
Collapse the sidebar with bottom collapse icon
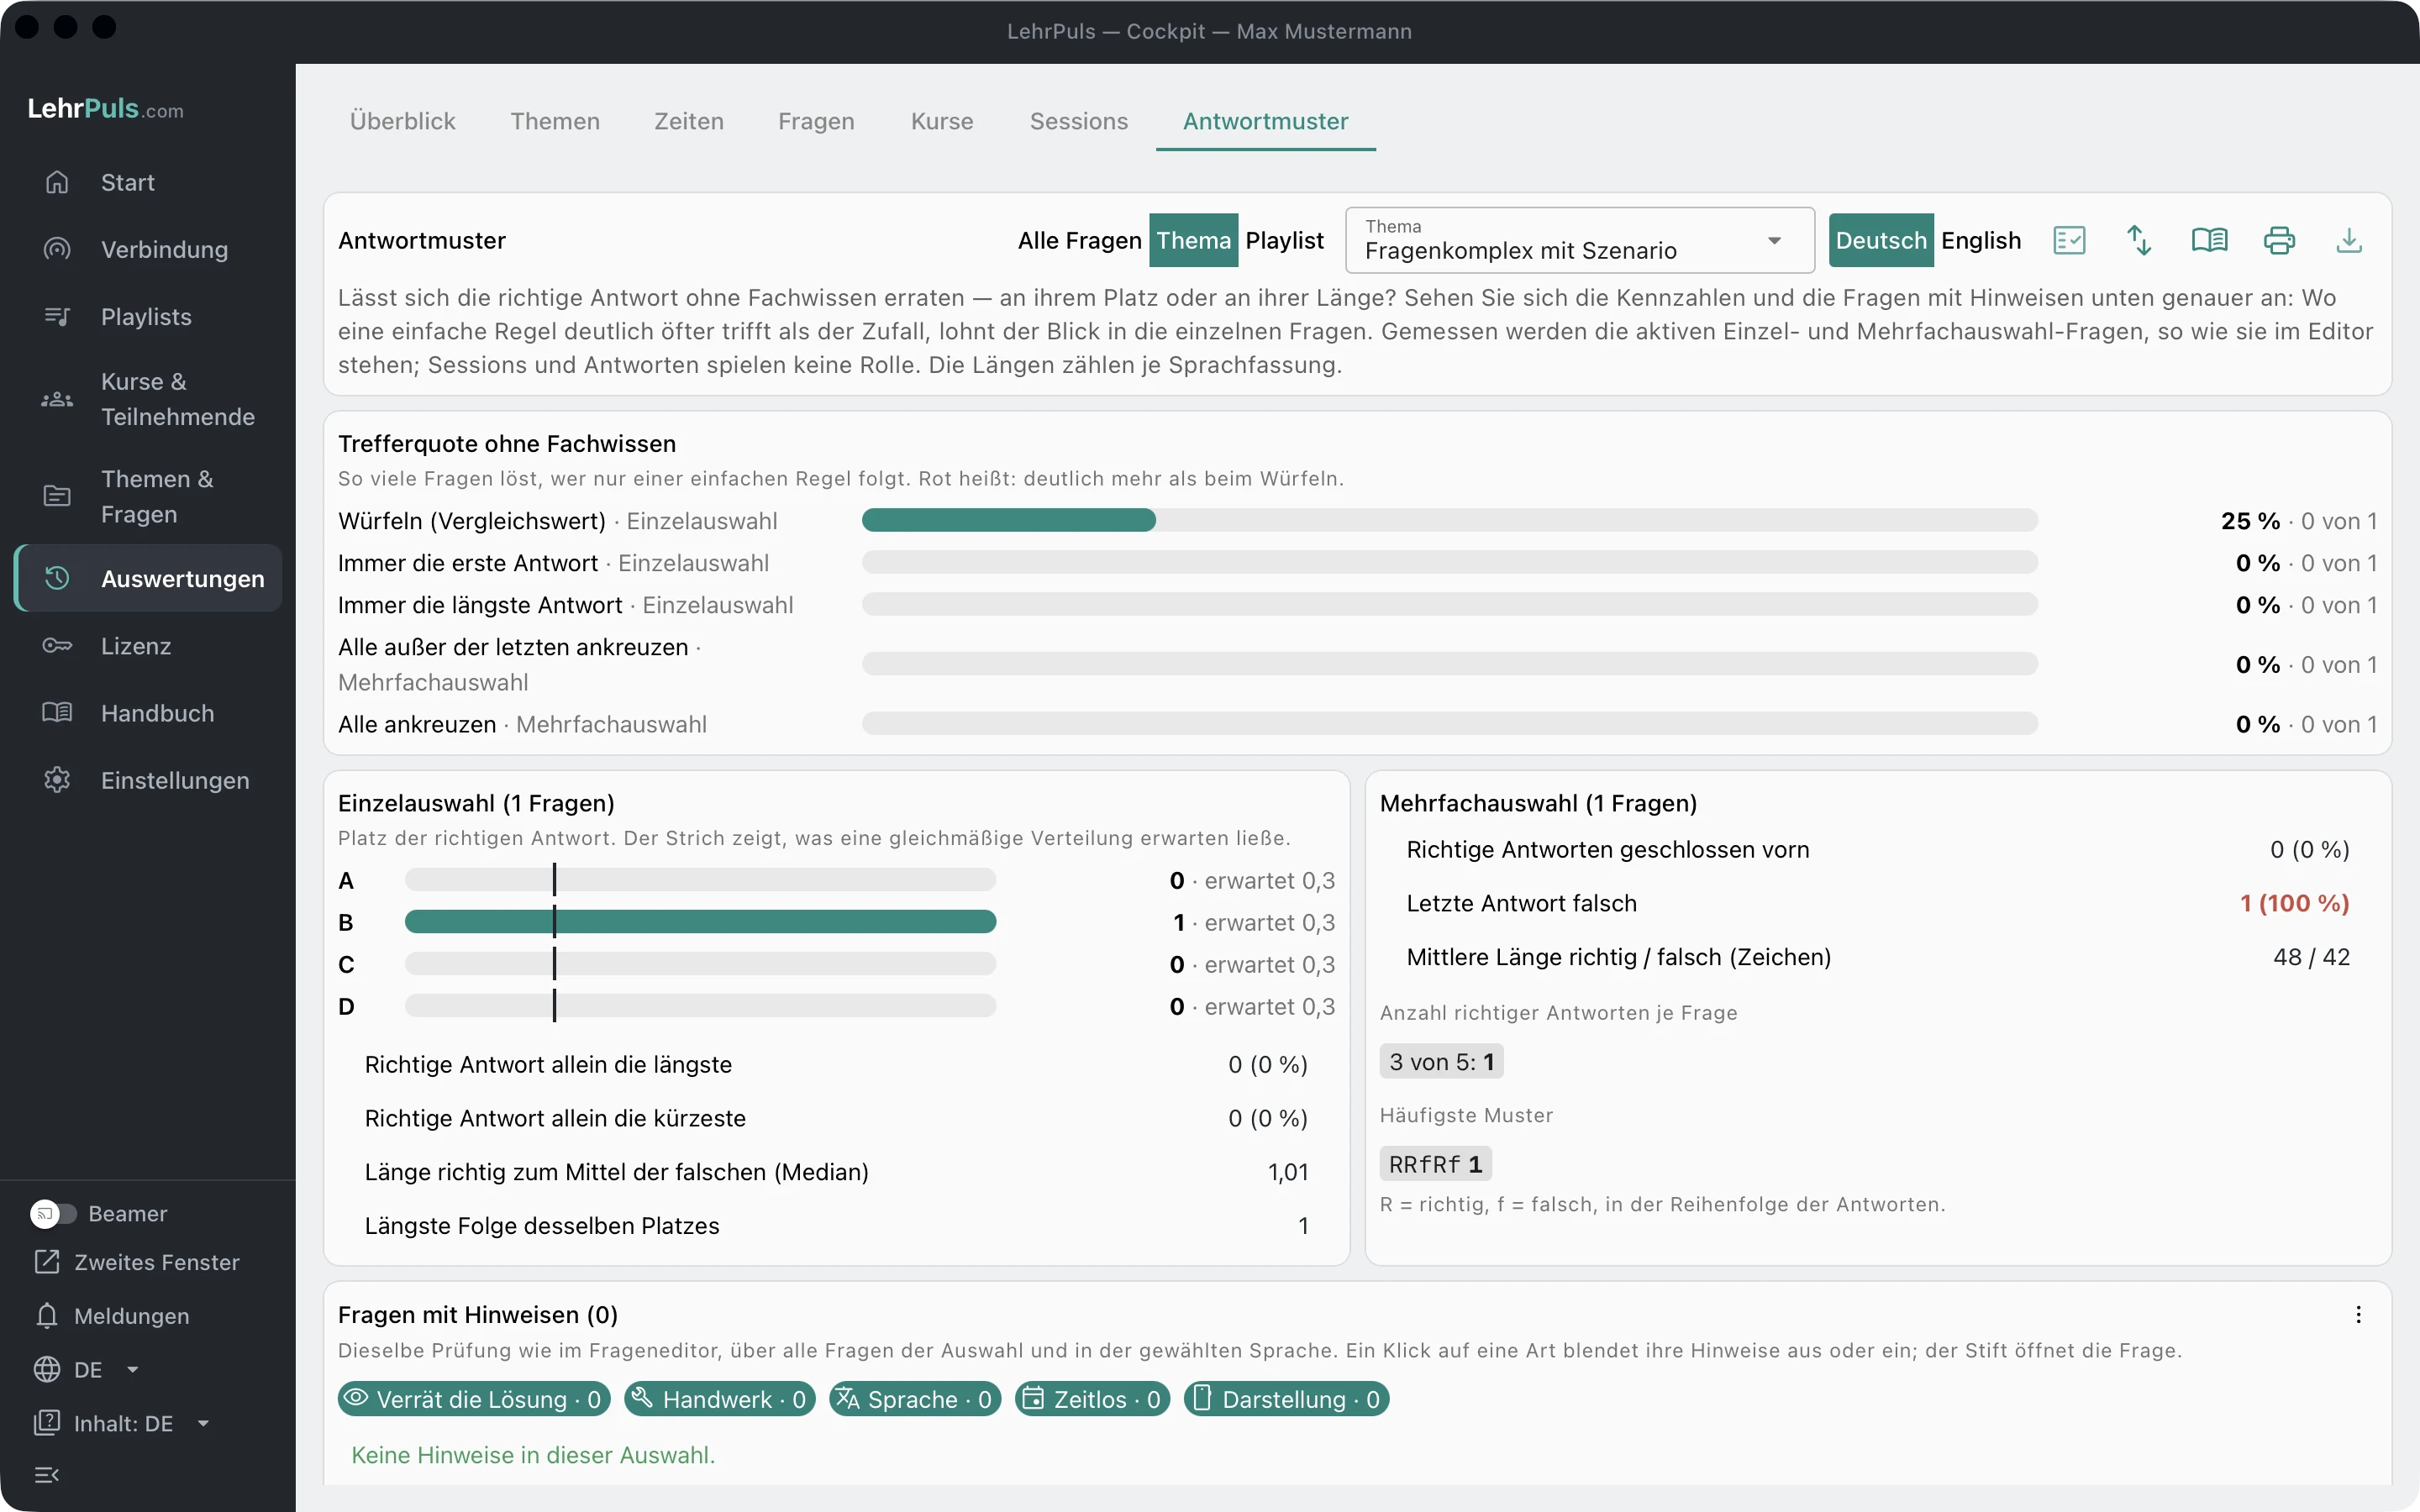(47, 1475)
